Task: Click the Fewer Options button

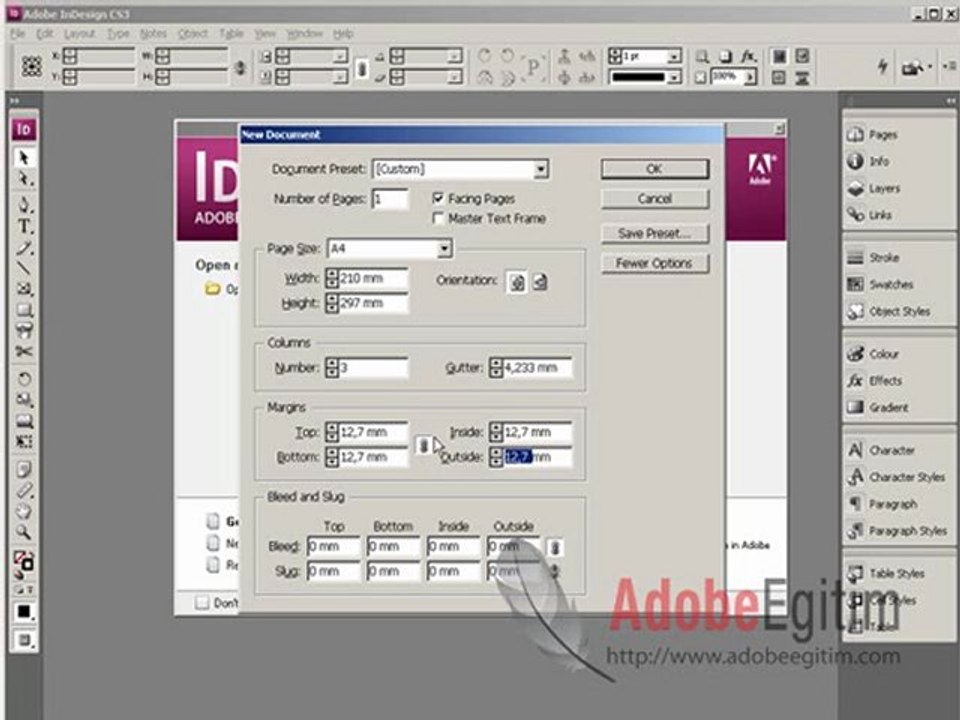Action: [654, 263]
